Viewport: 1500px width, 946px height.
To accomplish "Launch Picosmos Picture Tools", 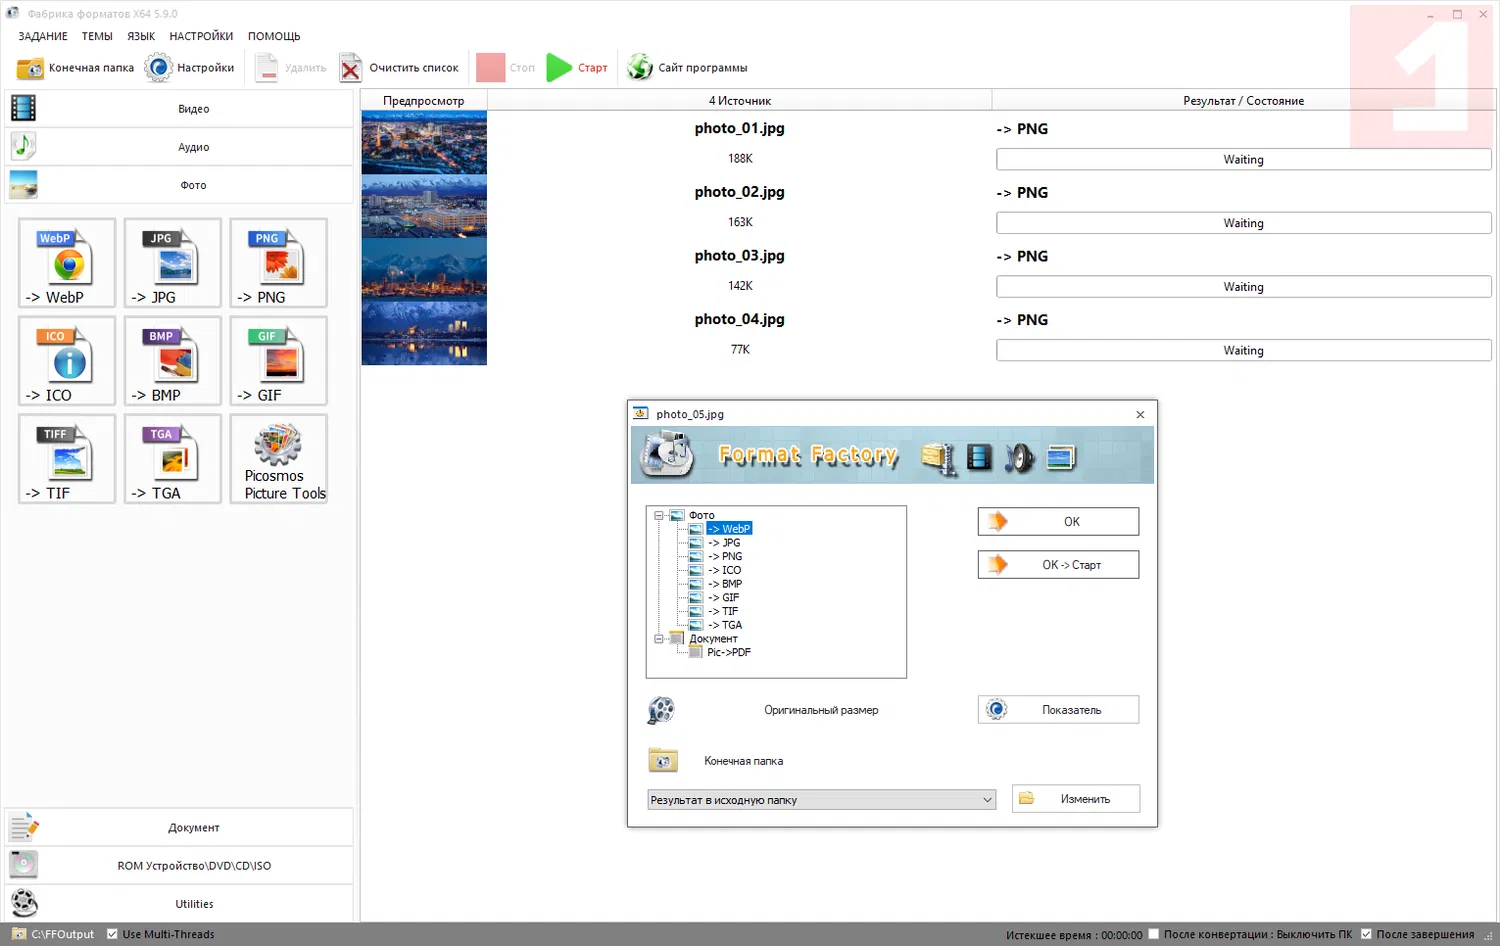I will [279, 459].
